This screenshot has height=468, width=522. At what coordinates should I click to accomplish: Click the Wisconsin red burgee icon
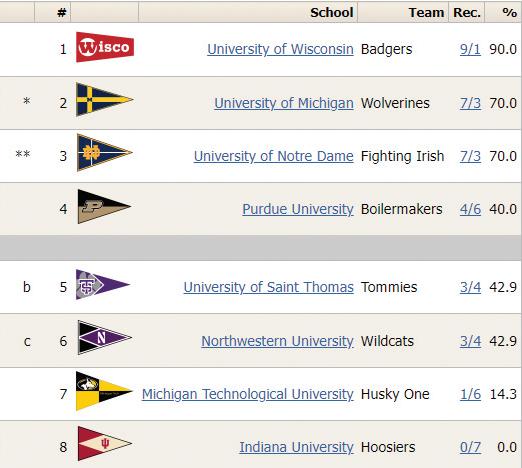(x=105, y=47)
